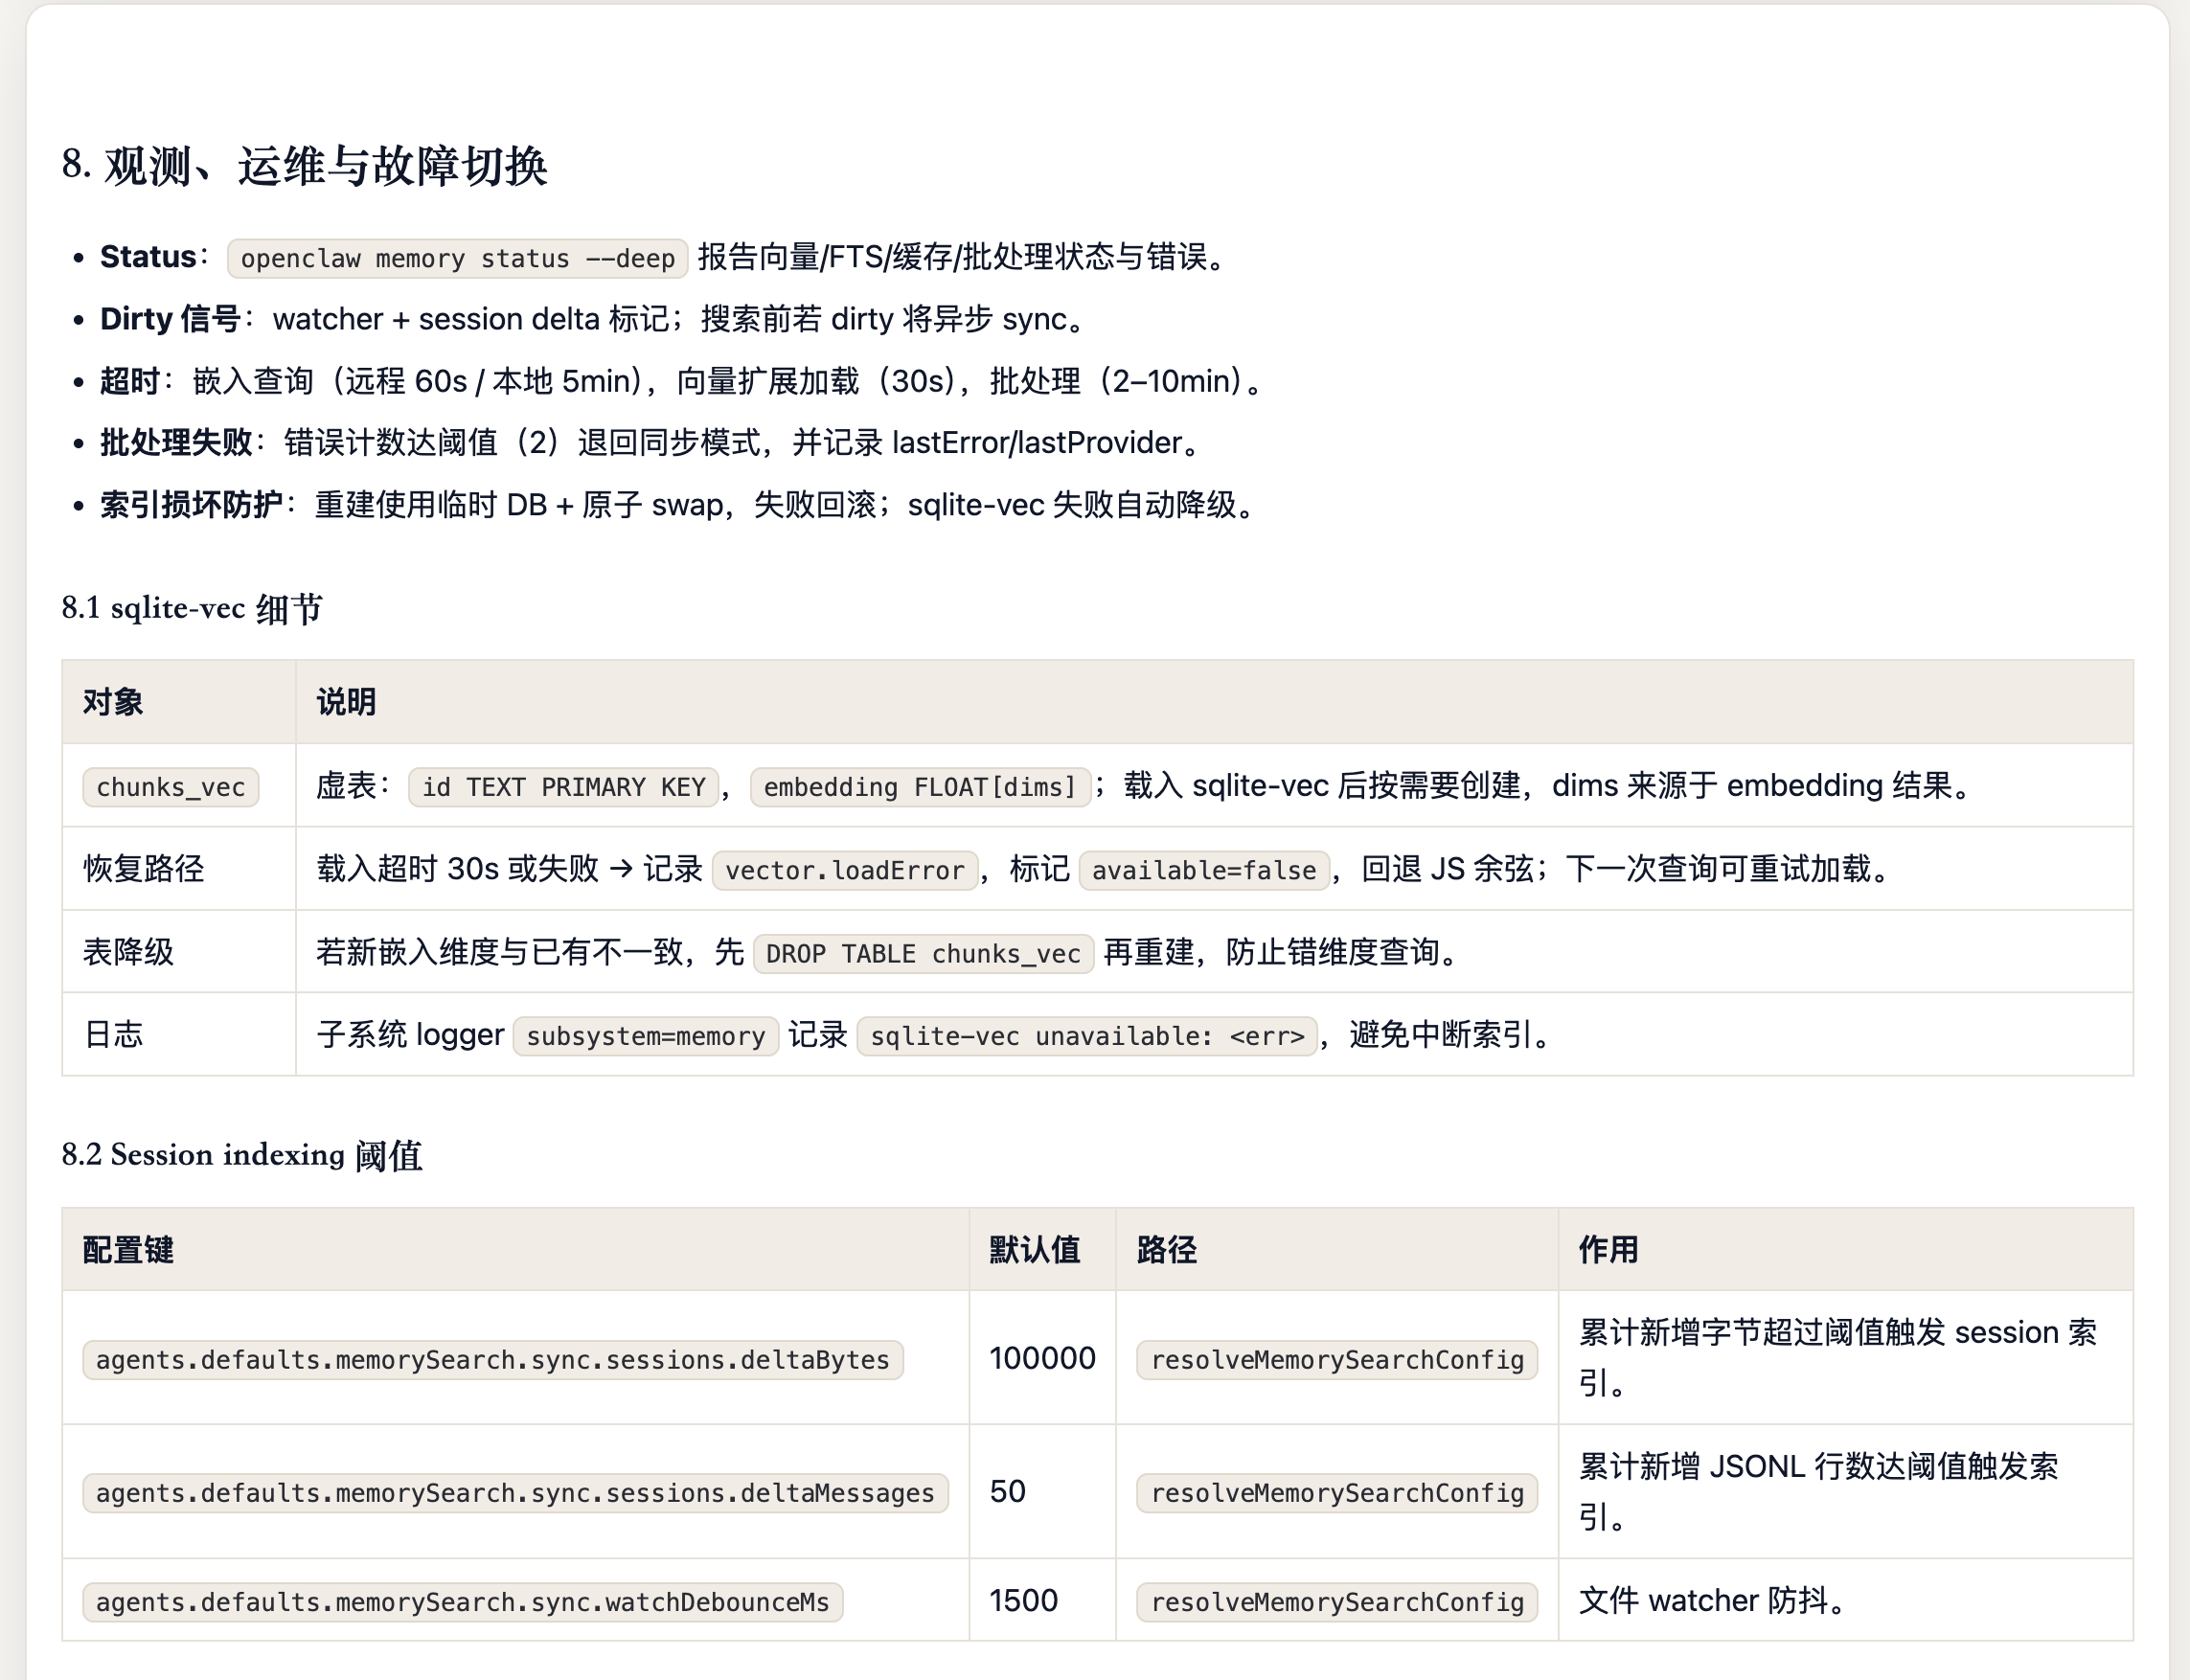Click the embedding FLOAT[dims] code snippet
Viewport: 2190px width, 1680px height.
coord(919,787)
